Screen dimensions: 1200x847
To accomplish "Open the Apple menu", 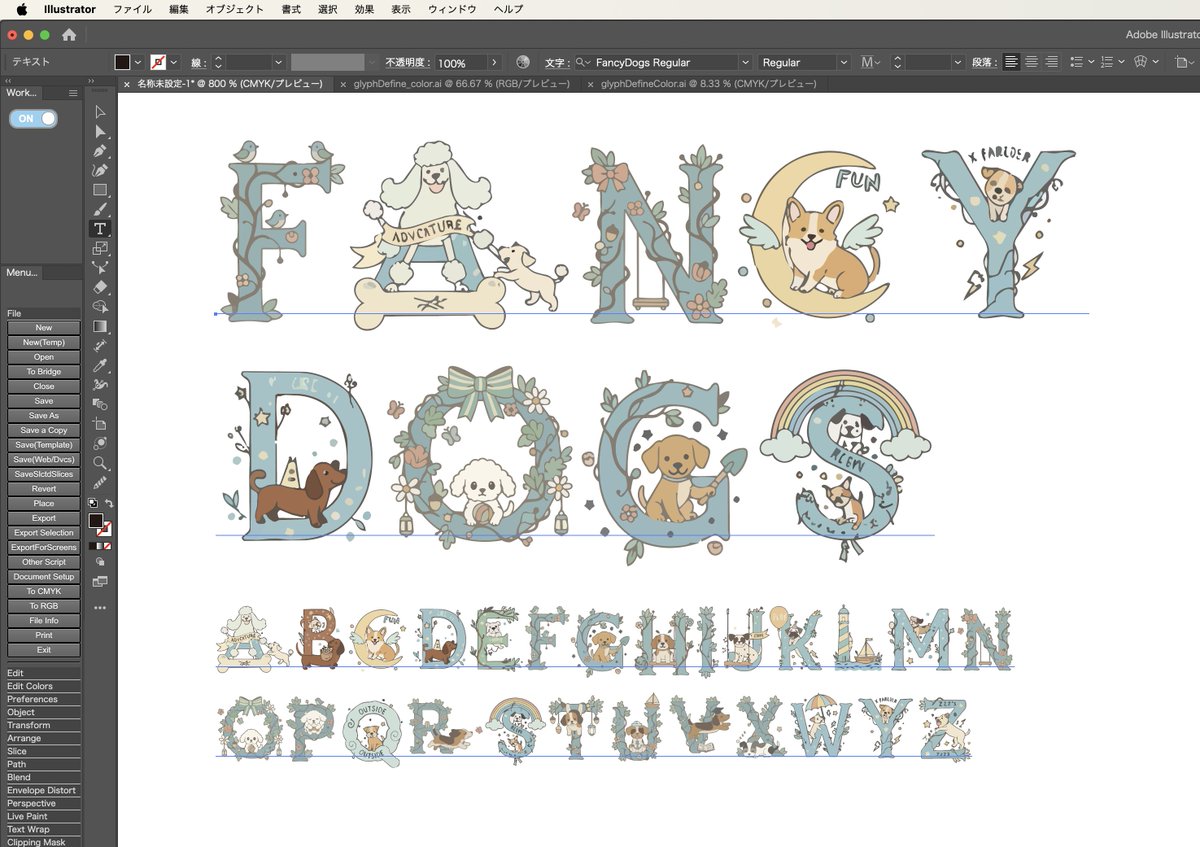I will click(x=21, y=9).
